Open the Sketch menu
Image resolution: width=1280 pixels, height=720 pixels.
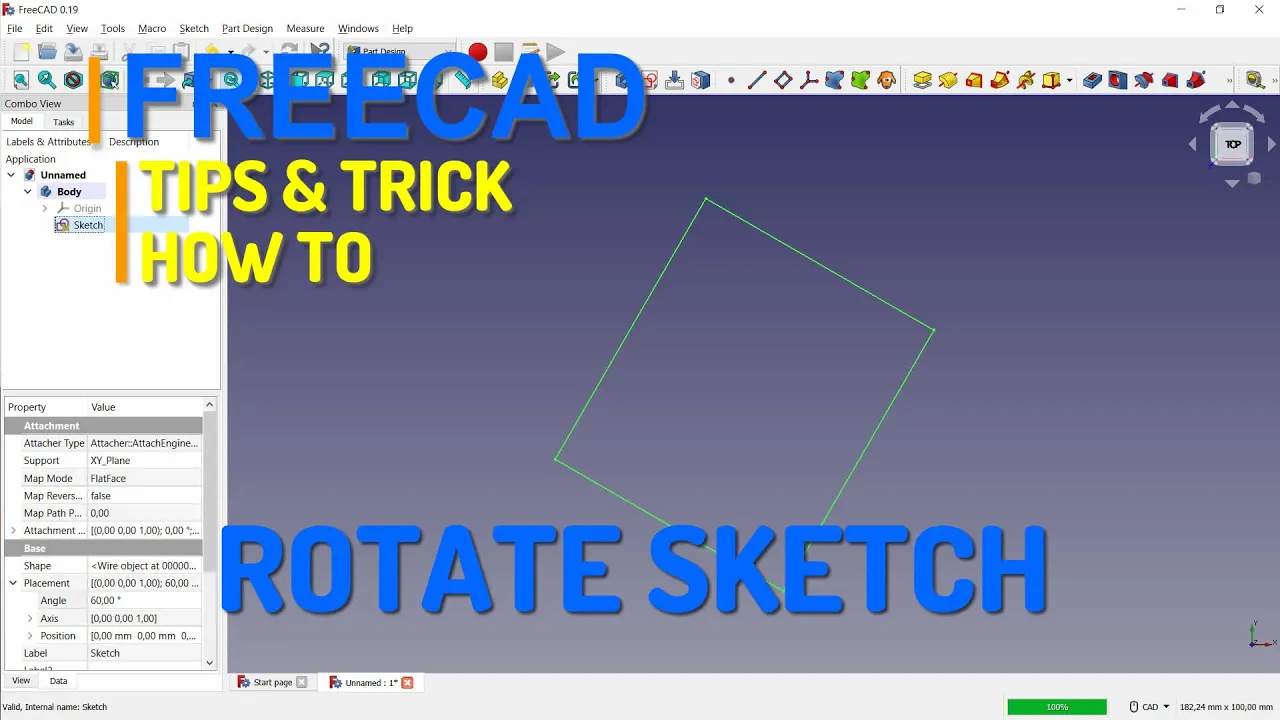tap(194, 28)
